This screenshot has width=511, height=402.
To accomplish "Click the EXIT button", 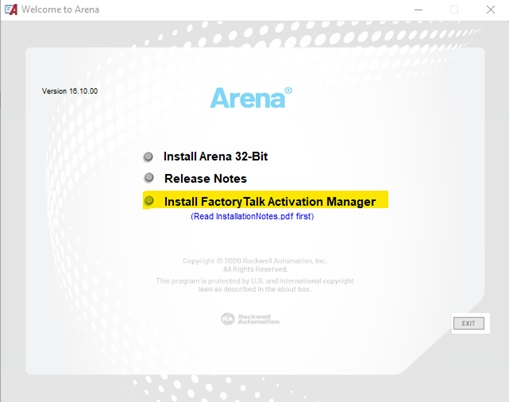I will coord(468,323).
